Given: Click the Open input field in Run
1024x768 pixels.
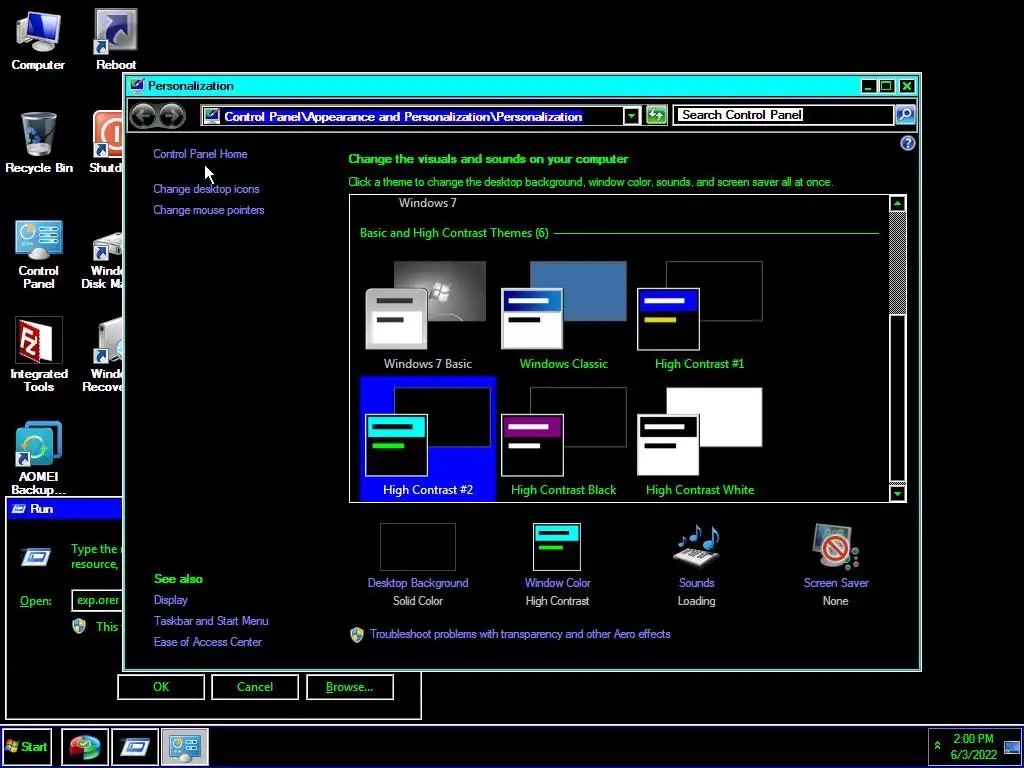Looking at the screenshot, I should click(x=97, y=600).
